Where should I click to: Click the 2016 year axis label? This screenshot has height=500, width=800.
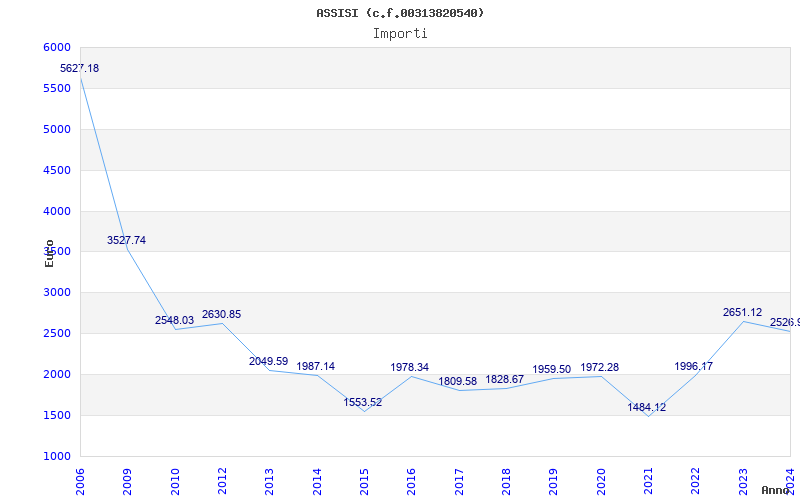tap(412, 482)
